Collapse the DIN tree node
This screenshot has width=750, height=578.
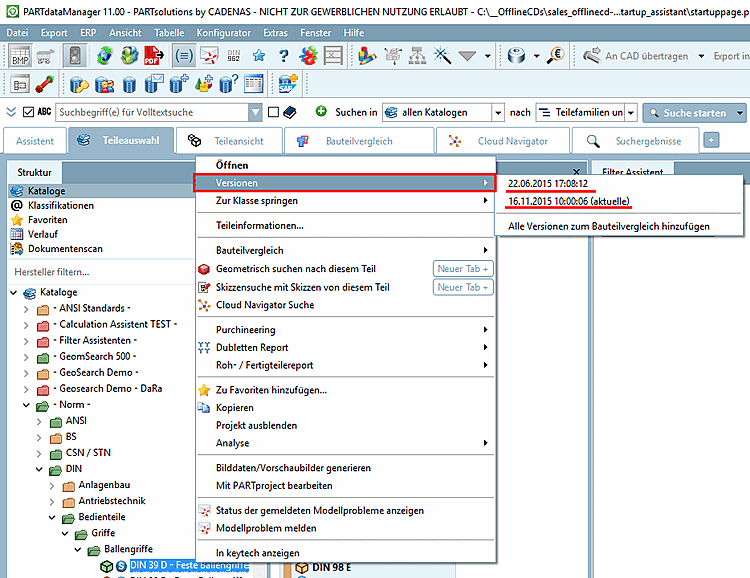click(39, 469)
